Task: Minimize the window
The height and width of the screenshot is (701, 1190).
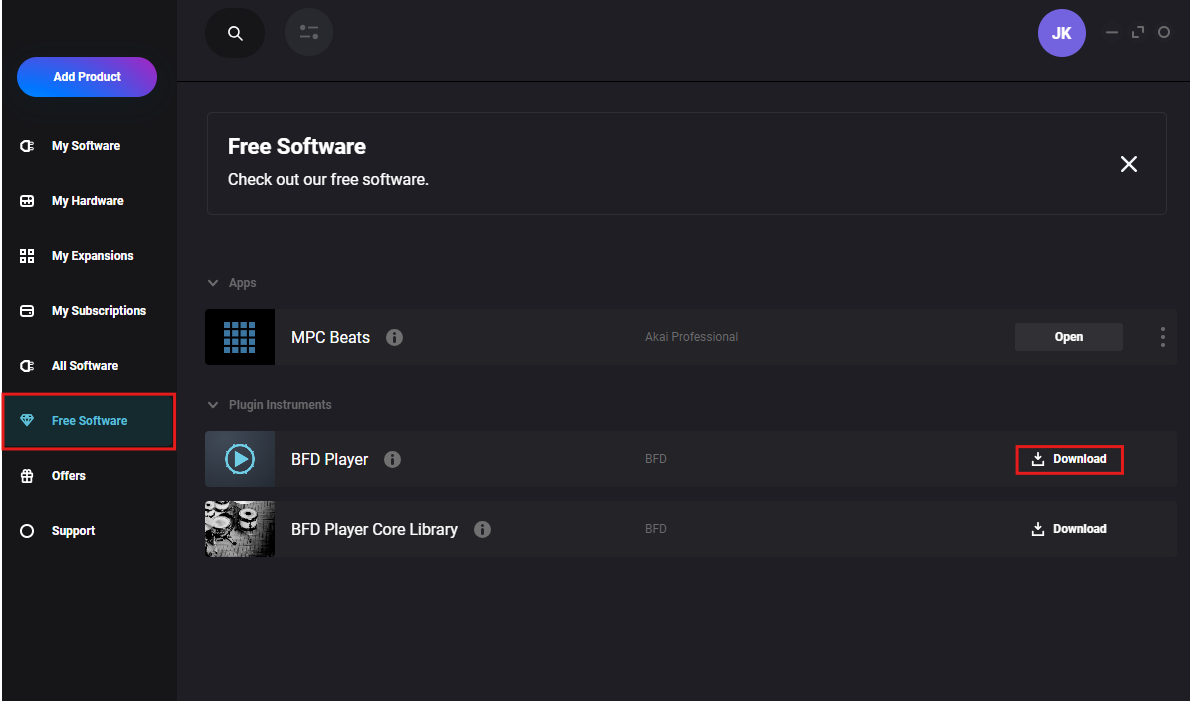Action: click(x=1112, y=33)
